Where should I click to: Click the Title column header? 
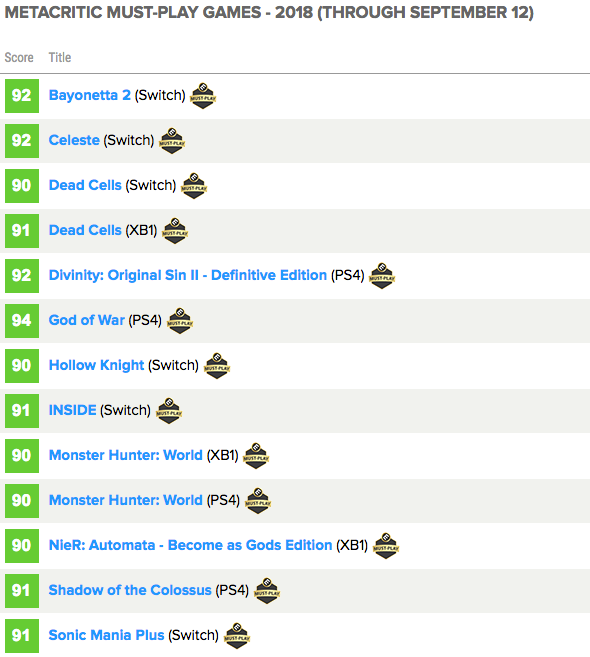coord(60,57)
